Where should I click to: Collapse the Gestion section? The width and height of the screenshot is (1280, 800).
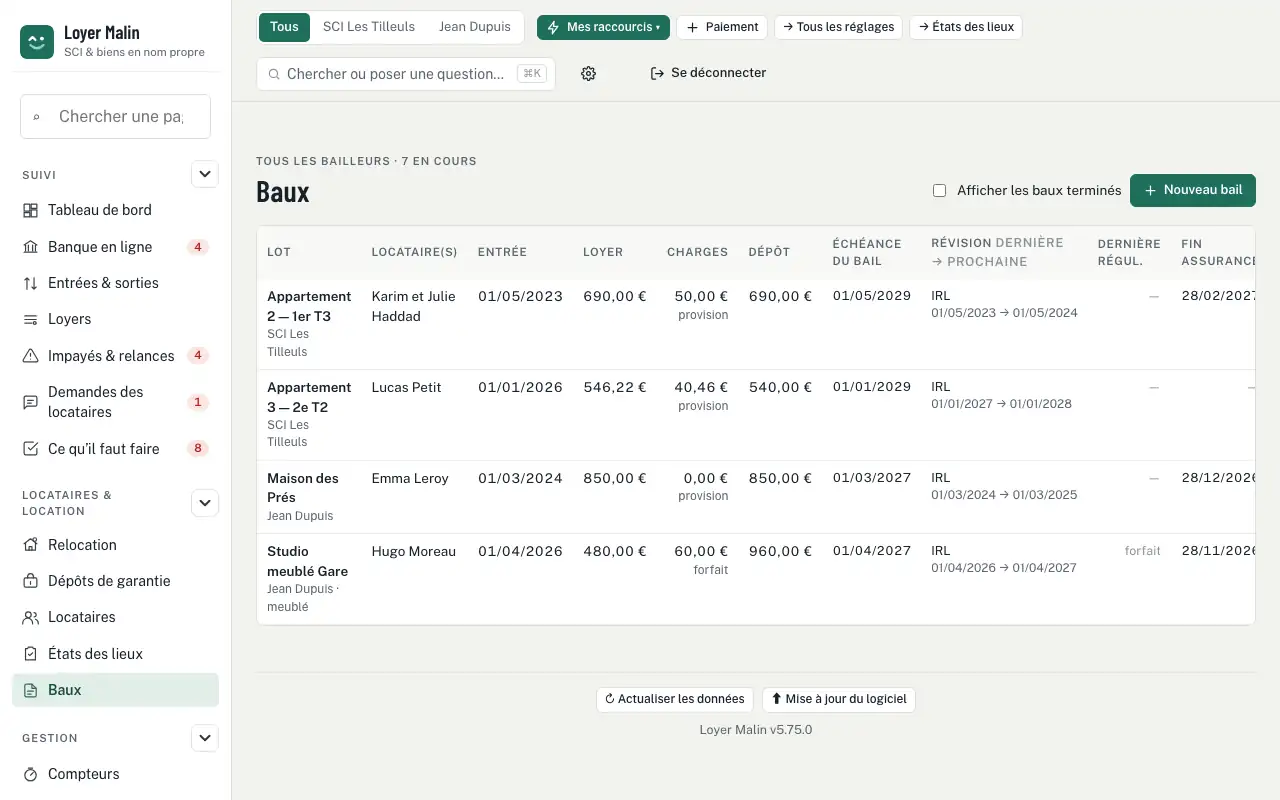point(205,738)
